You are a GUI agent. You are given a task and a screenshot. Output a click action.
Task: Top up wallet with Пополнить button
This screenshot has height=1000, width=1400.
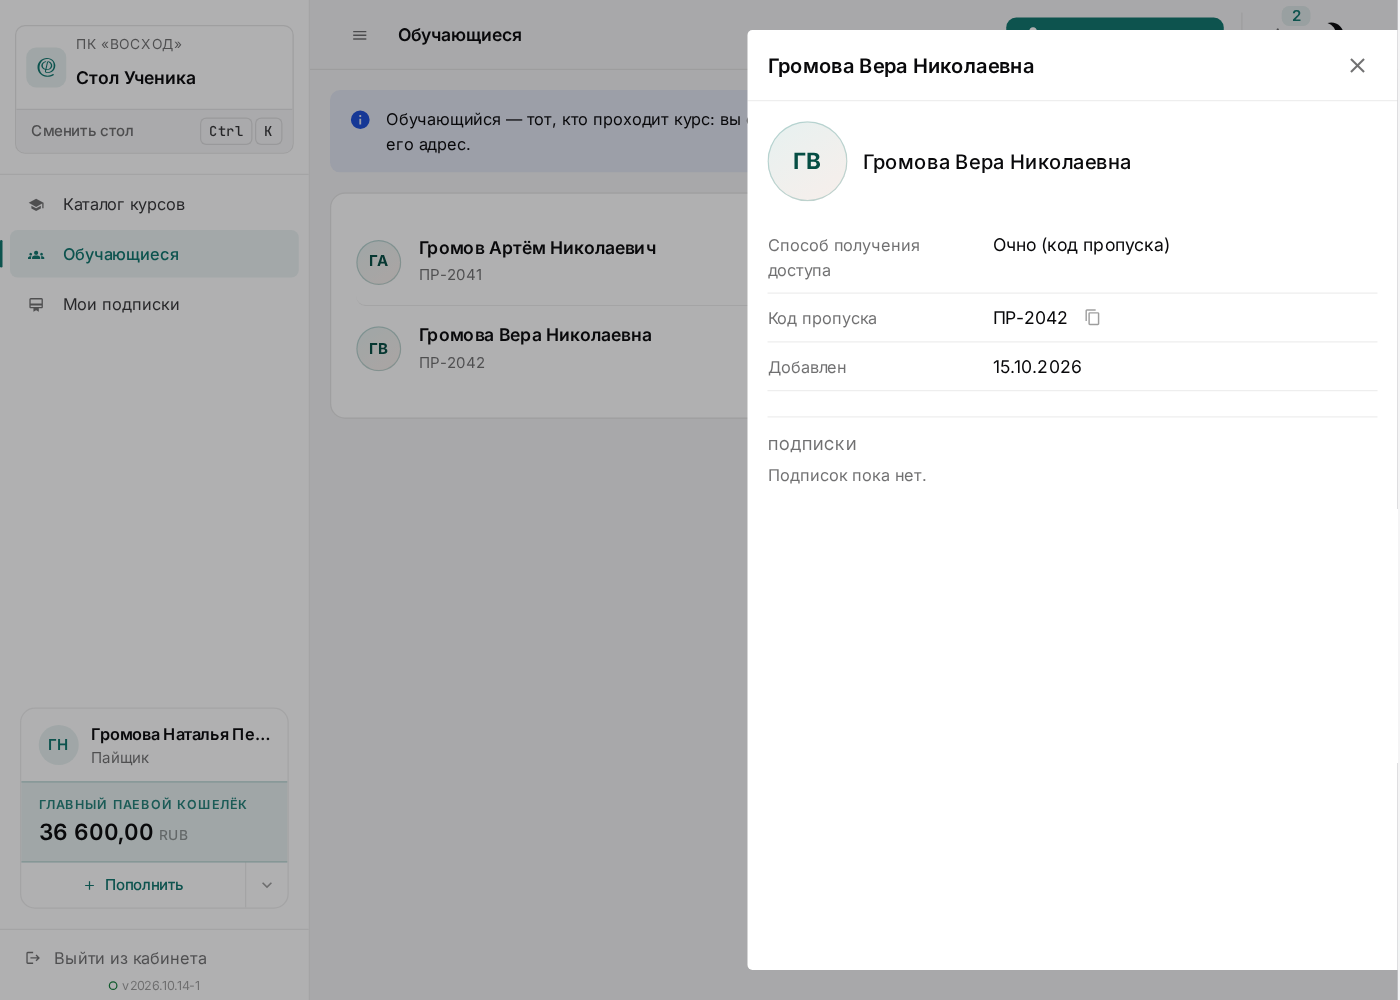(x=134, y=885)
